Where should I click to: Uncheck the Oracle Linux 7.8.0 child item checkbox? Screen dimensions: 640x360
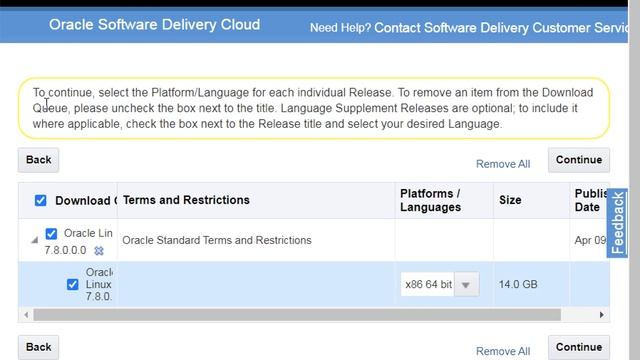click(72, 284)
